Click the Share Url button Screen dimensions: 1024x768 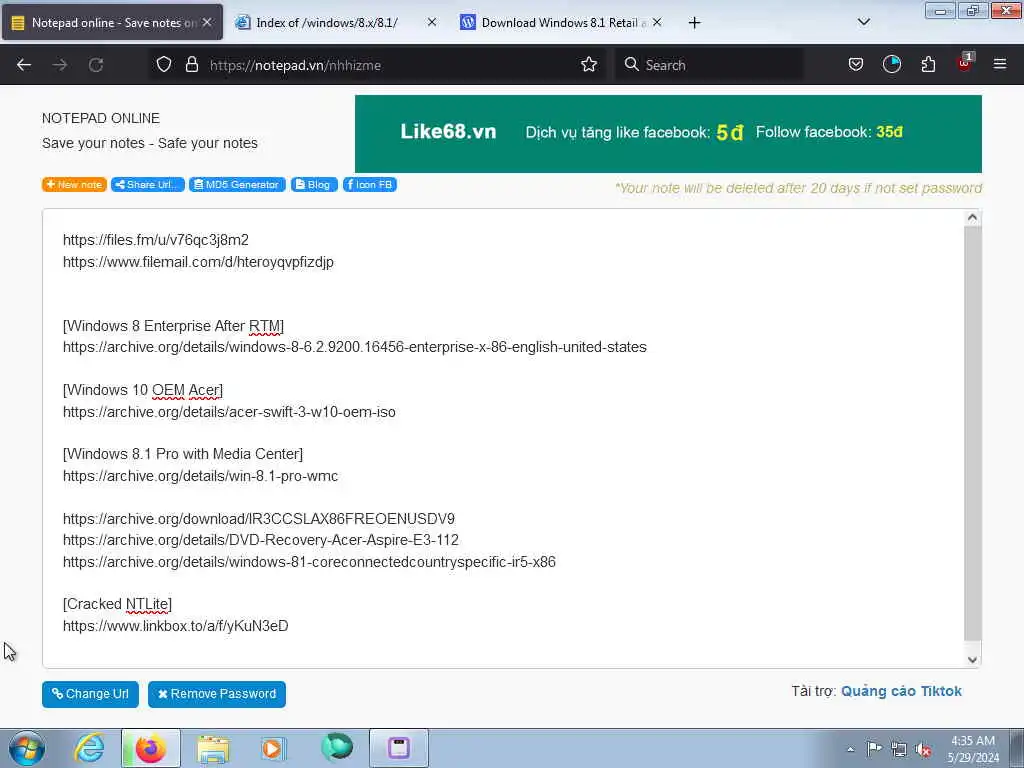click(x=148, y=185)
